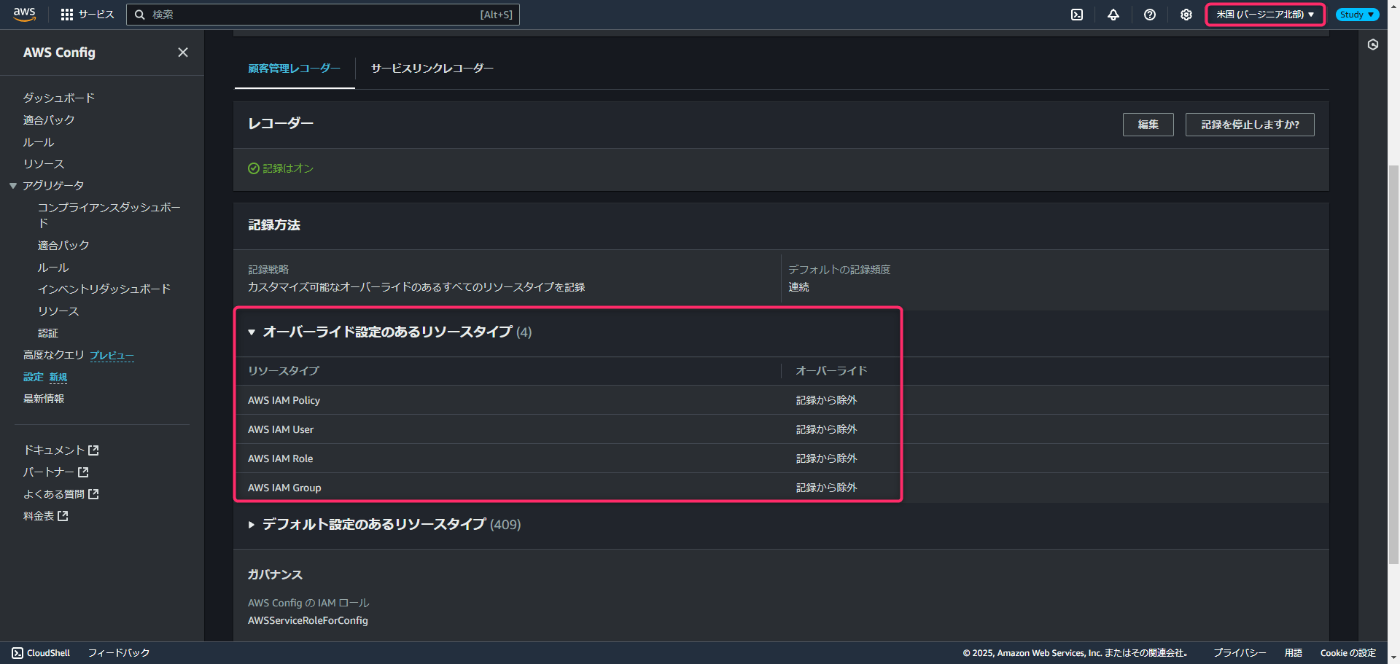Open the help question mark menu
The width and height of the screenshot is (1400, 664).
click(x=1150, y=15)
